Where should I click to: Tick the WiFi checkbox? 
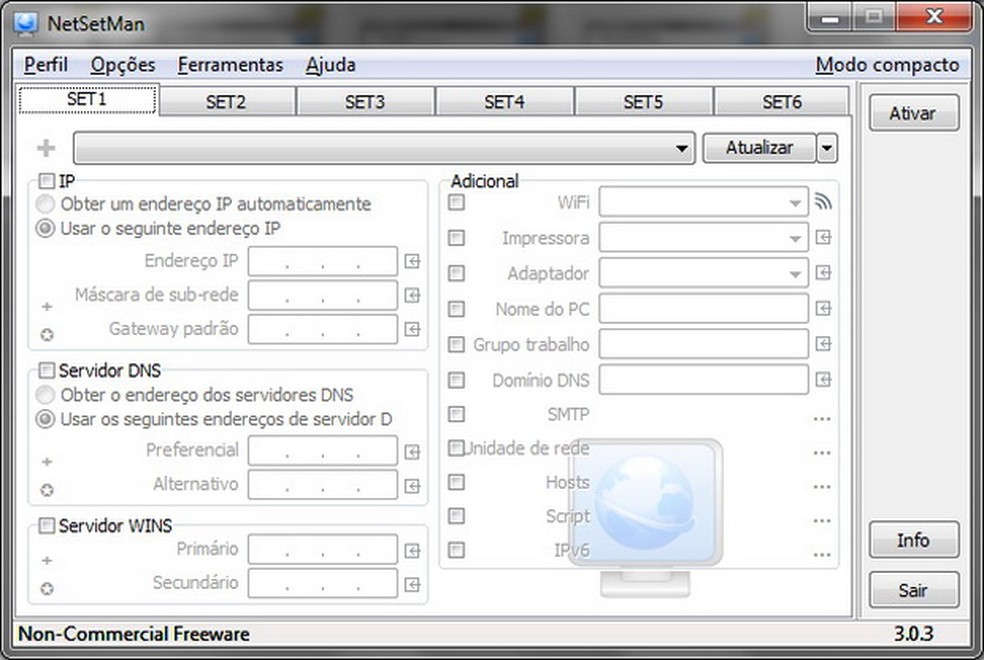pyautogui.click(x=456, y=202)
